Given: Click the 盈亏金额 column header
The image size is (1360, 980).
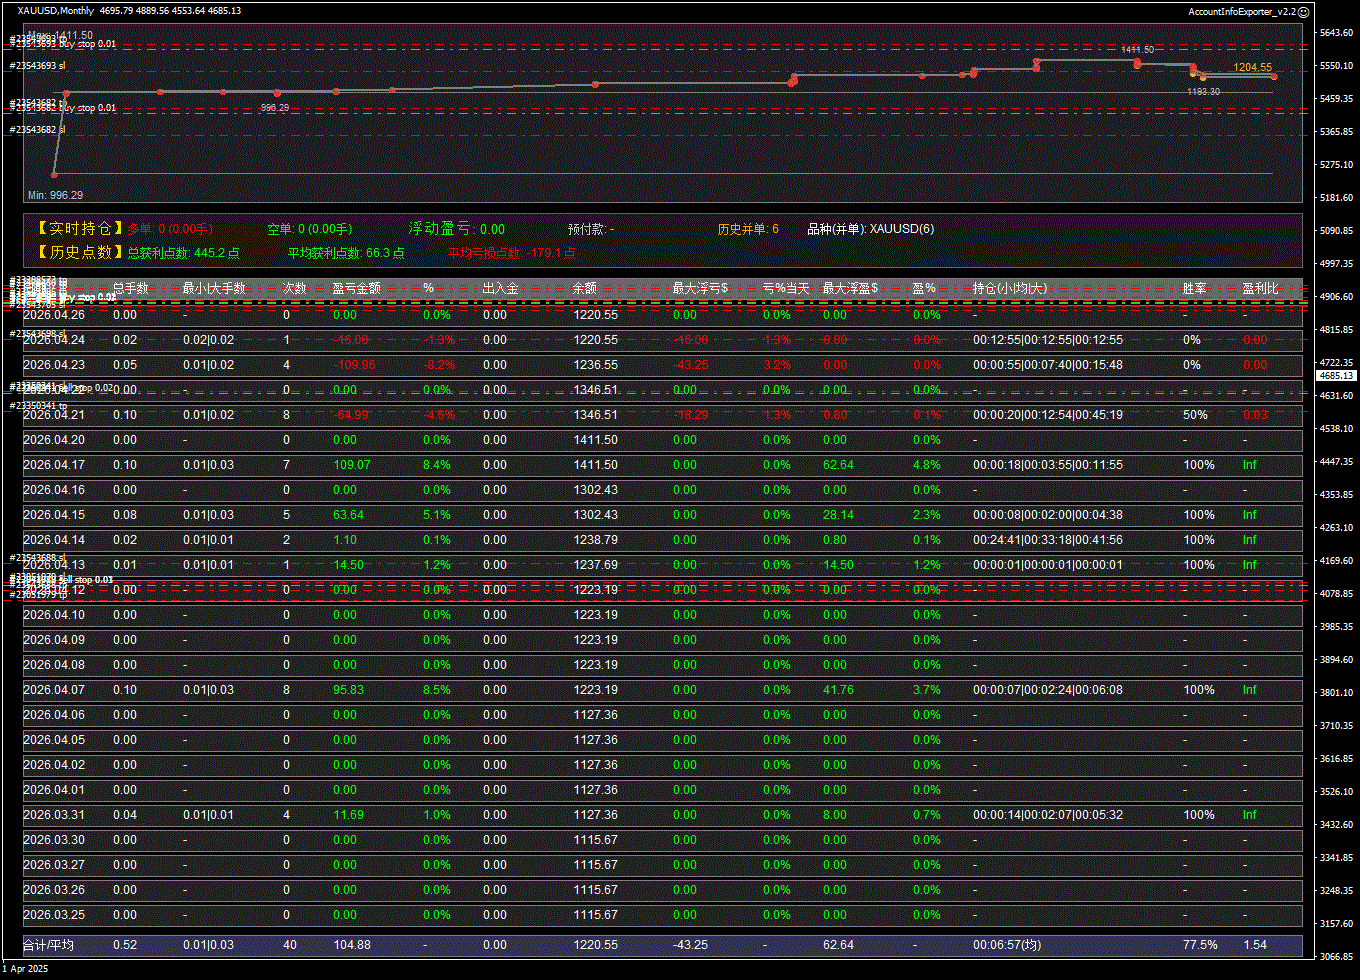Looking at the screenshot, I should pyautogui.click(x=356, y=288).
